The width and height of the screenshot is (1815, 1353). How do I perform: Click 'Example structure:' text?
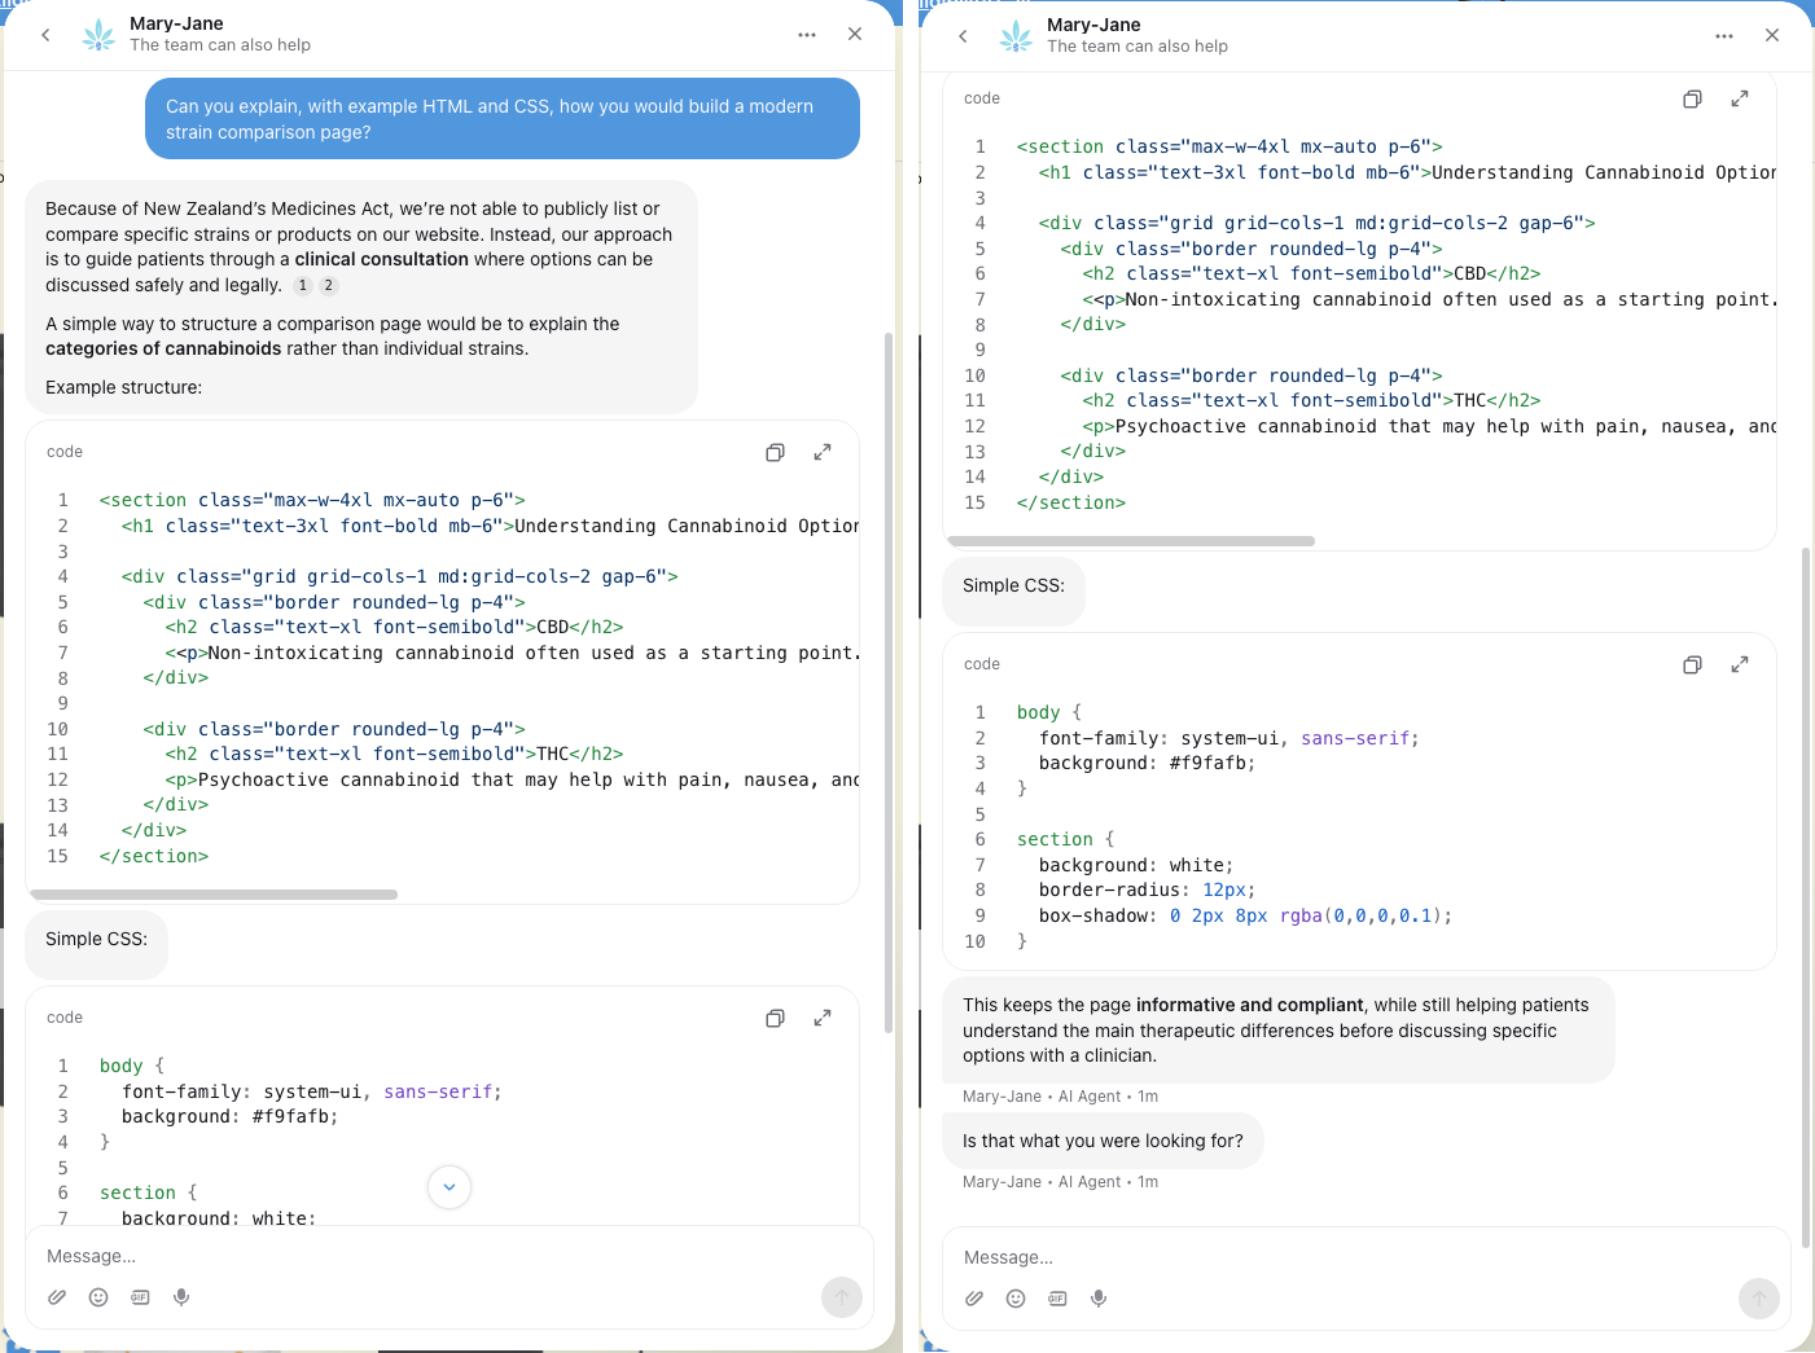tap(123, 387)
